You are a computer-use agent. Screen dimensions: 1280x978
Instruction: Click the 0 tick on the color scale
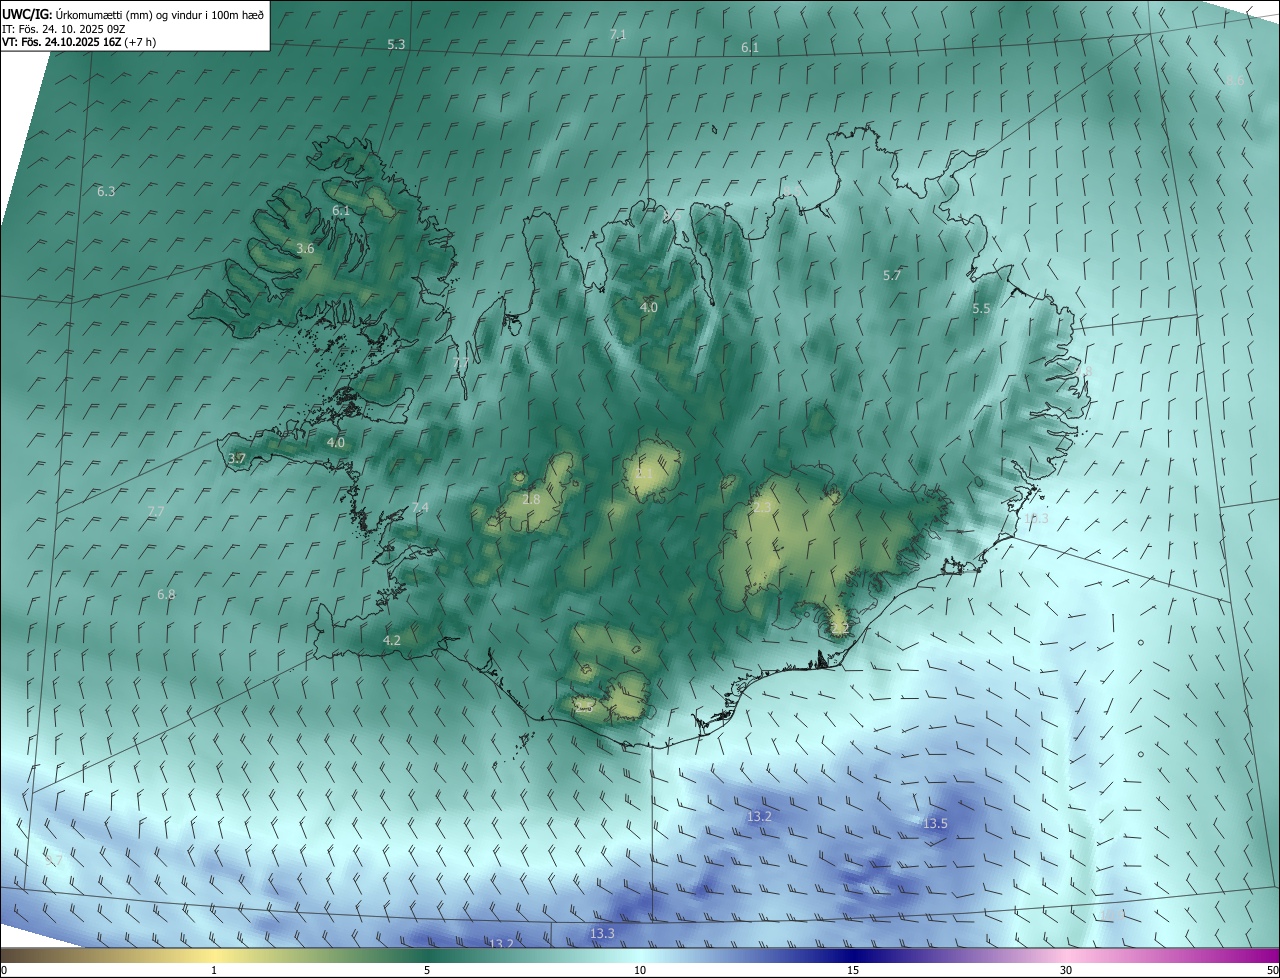tap(3, 970)
